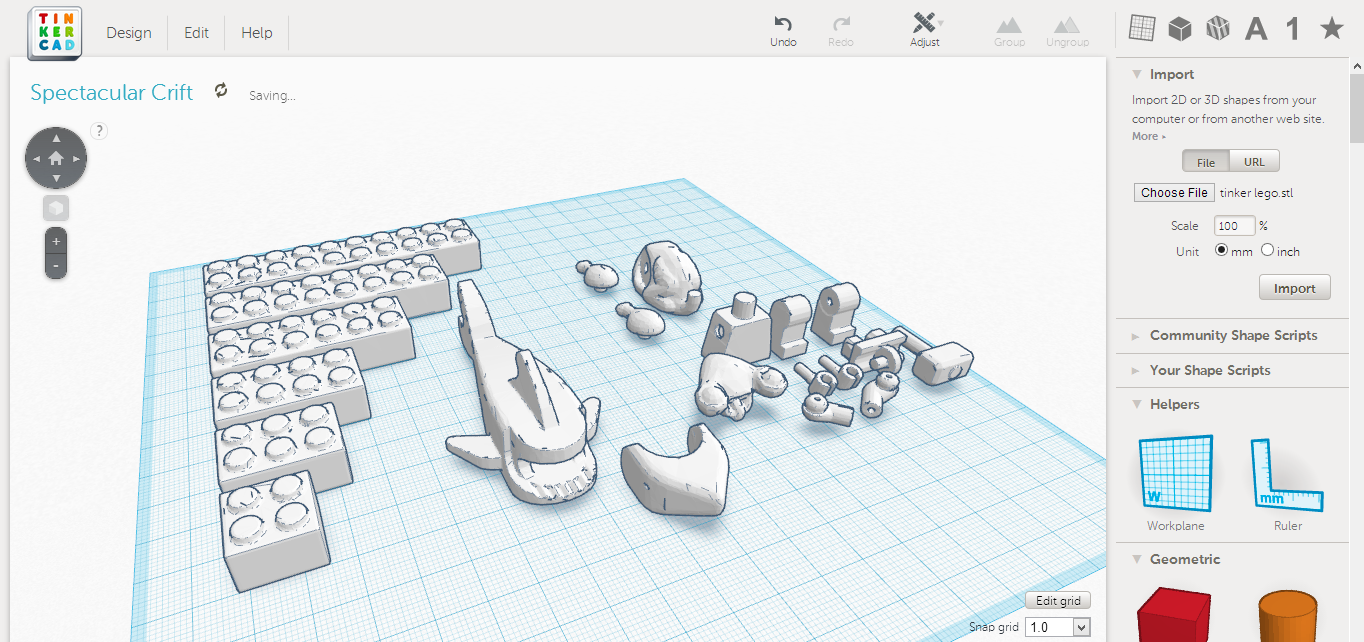This screenshot has height=642, width=1364.
Task: Click the star favorites icon
Action: [x=1332, y=28]
